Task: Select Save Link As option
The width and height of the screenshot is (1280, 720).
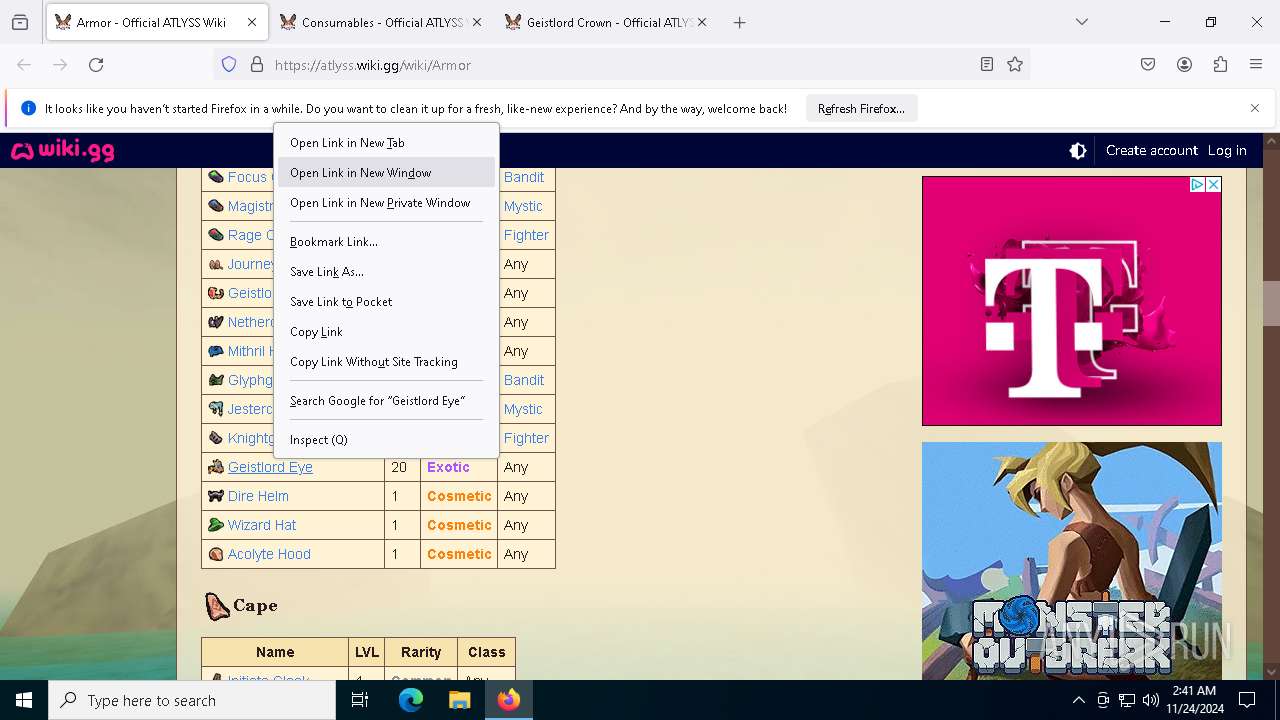Action: point(386,272)
